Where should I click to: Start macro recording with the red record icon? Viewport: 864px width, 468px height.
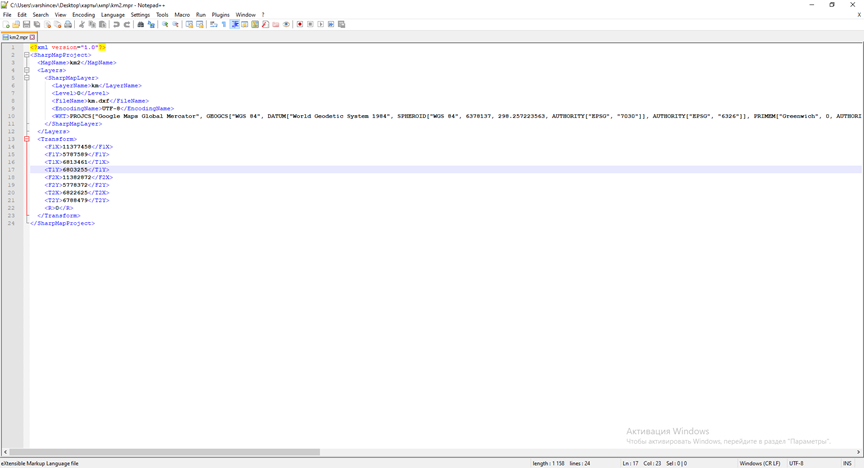click(299, 24)
